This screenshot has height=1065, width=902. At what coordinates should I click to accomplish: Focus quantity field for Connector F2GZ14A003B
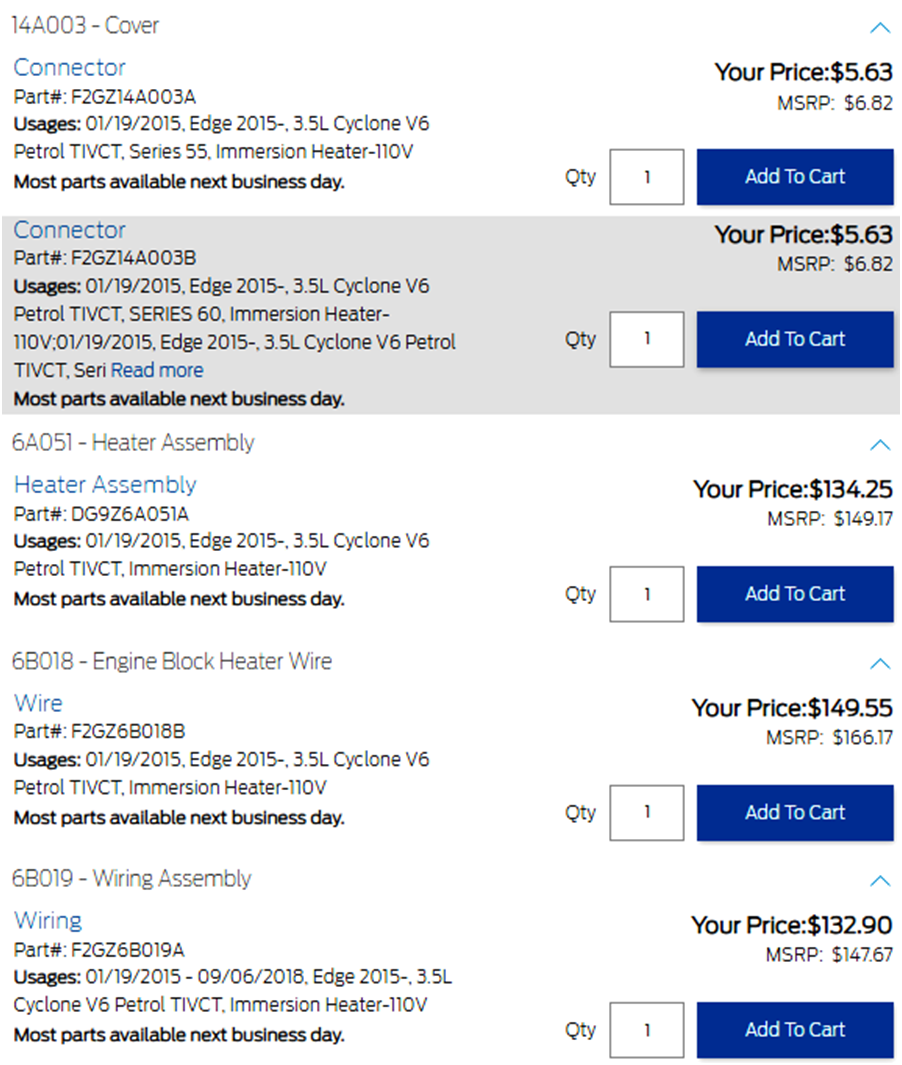click(x=647, y=339)
